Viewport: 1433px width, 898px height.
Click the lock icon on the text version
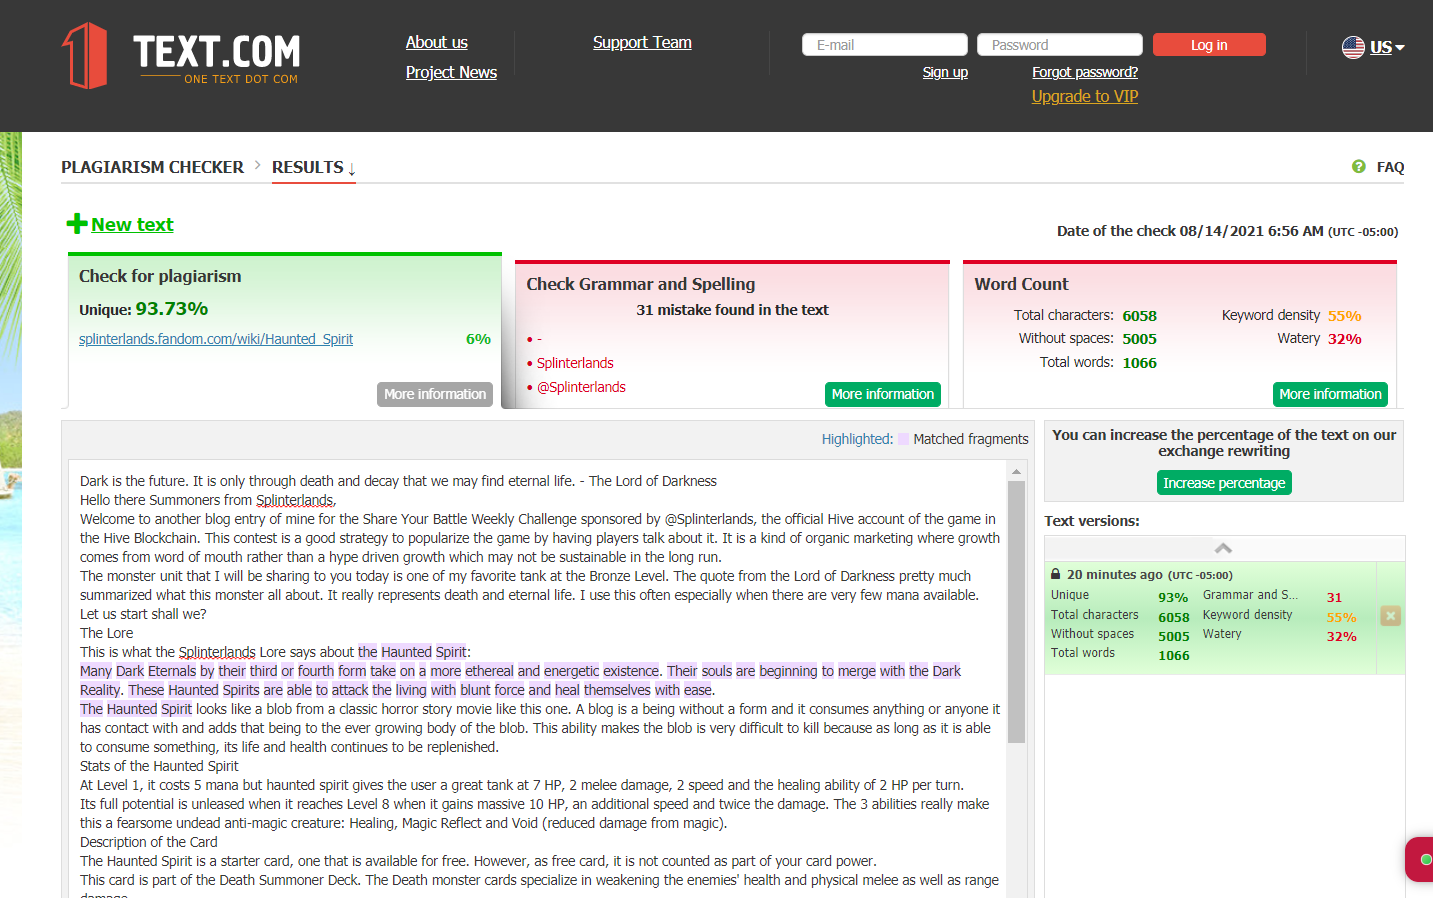click(x=1055, y=575)
